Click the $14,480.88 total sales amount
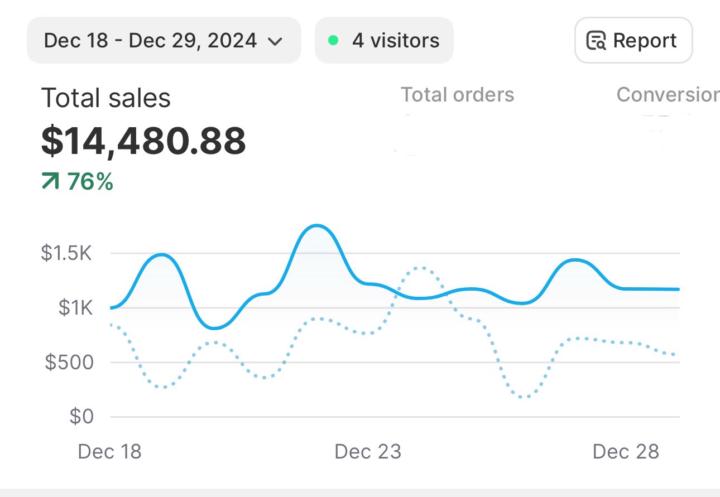The width and height of the screenshot is (720, 497). coord(143,141)
